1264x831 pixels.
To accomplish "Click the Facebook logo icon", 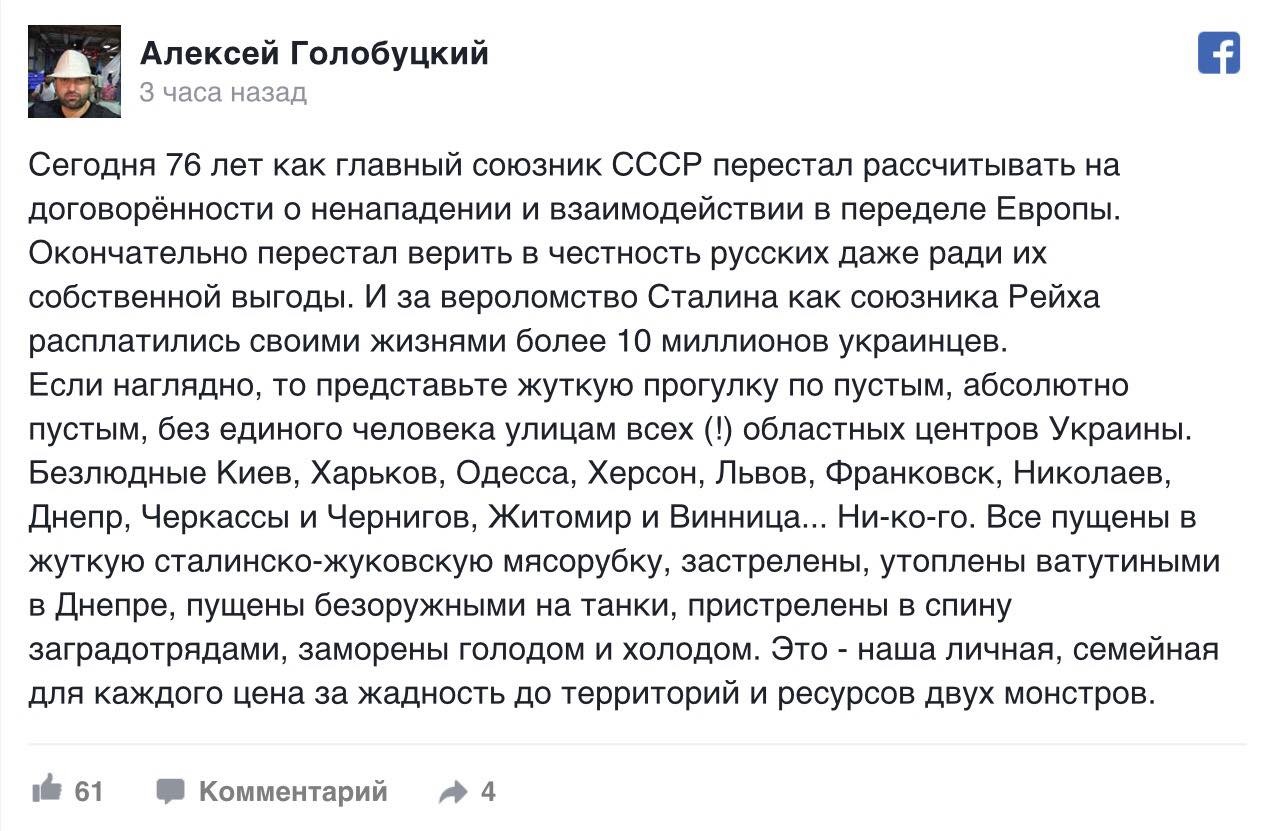I will pyautogui.click(x=1218, y=53).
